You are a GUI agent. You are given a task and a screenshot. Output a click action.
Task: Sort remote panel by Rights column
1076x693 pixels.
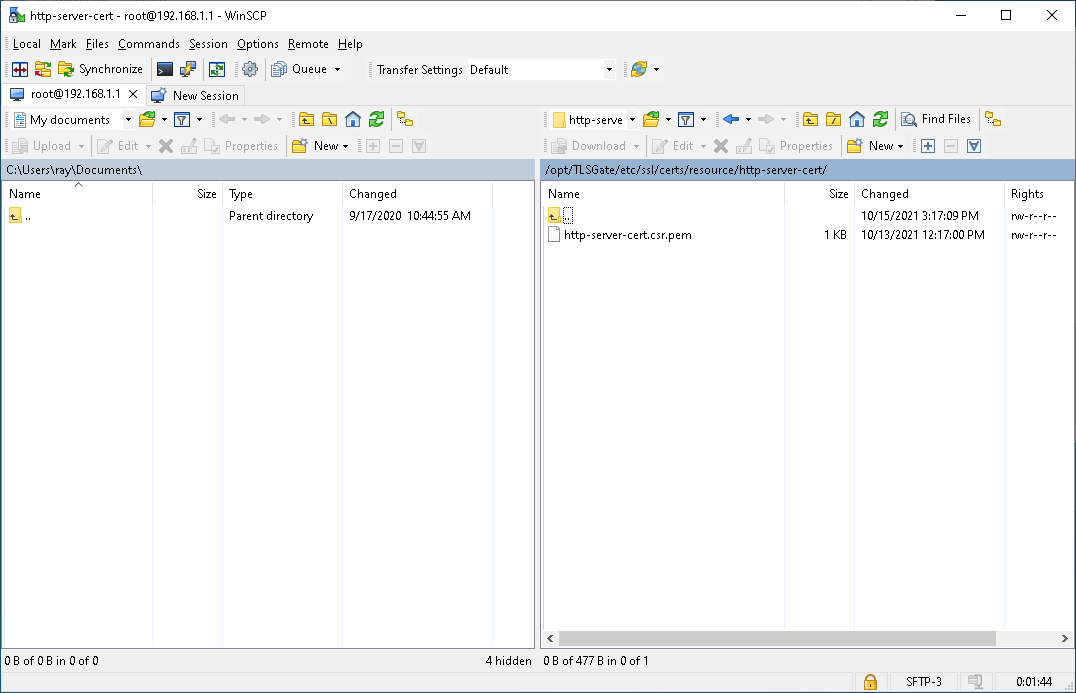(1038, 193)
